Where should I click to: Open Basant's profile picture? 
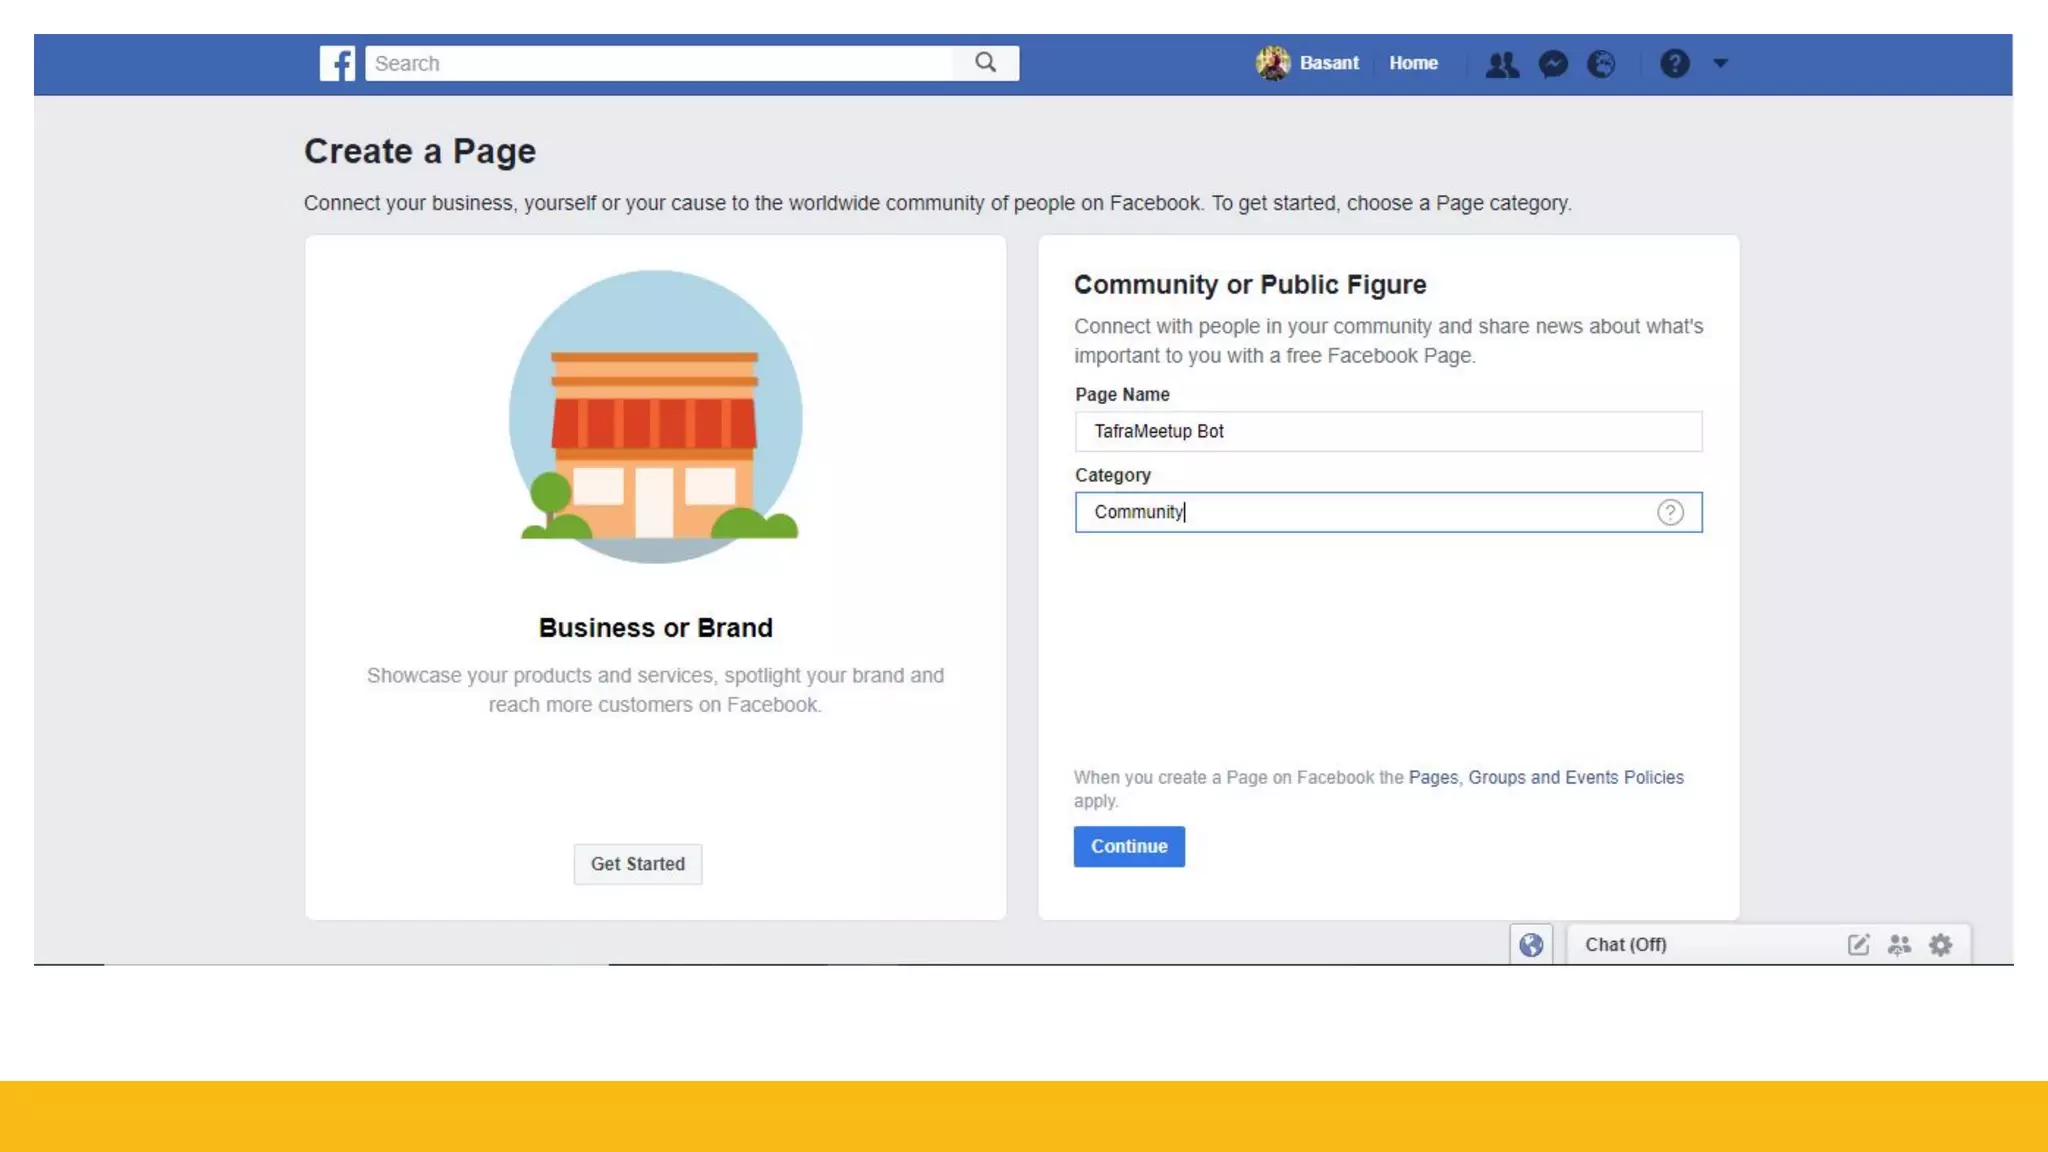point(1273,63)
